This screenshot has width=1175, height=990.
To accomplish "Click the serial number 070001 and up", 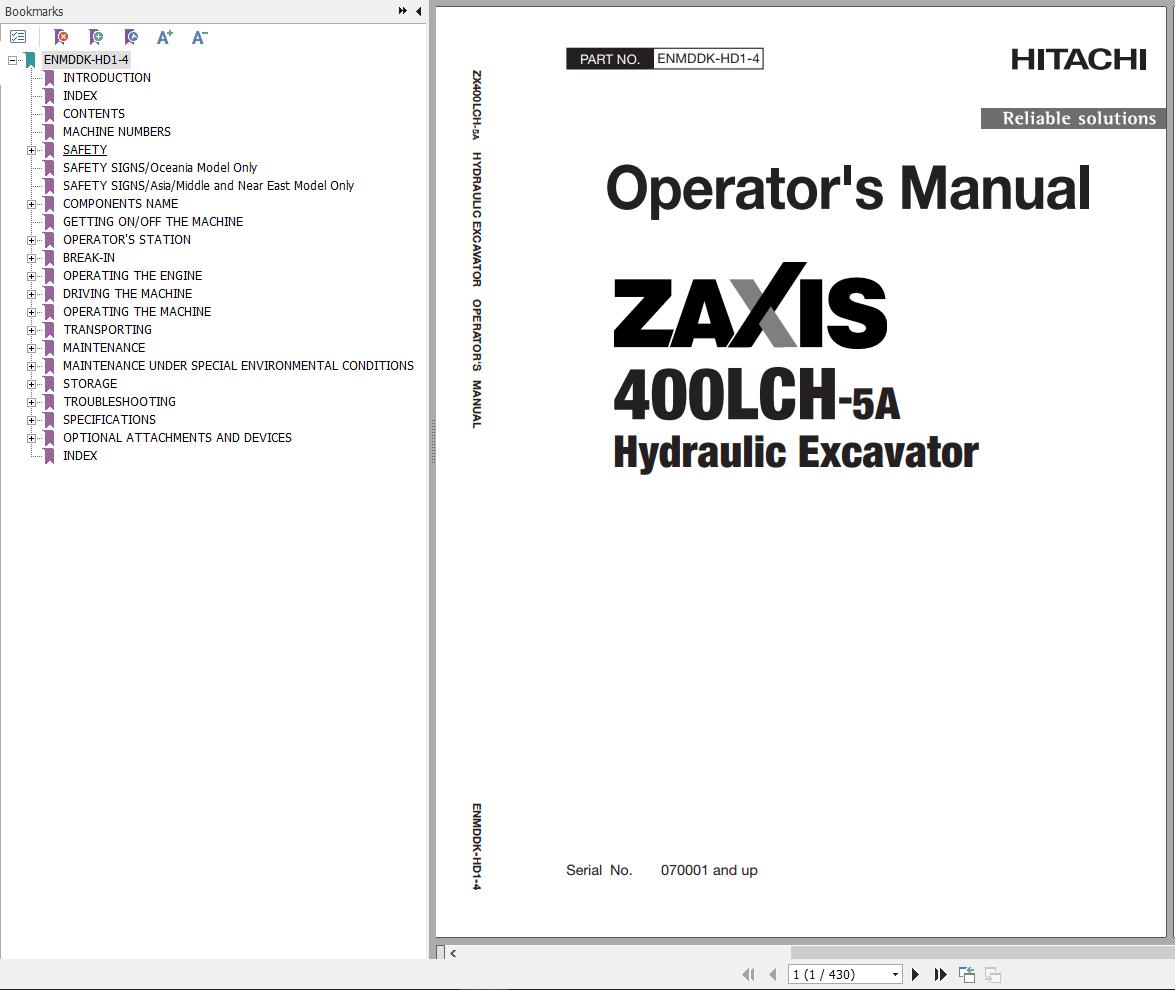I will pos(709,870).
